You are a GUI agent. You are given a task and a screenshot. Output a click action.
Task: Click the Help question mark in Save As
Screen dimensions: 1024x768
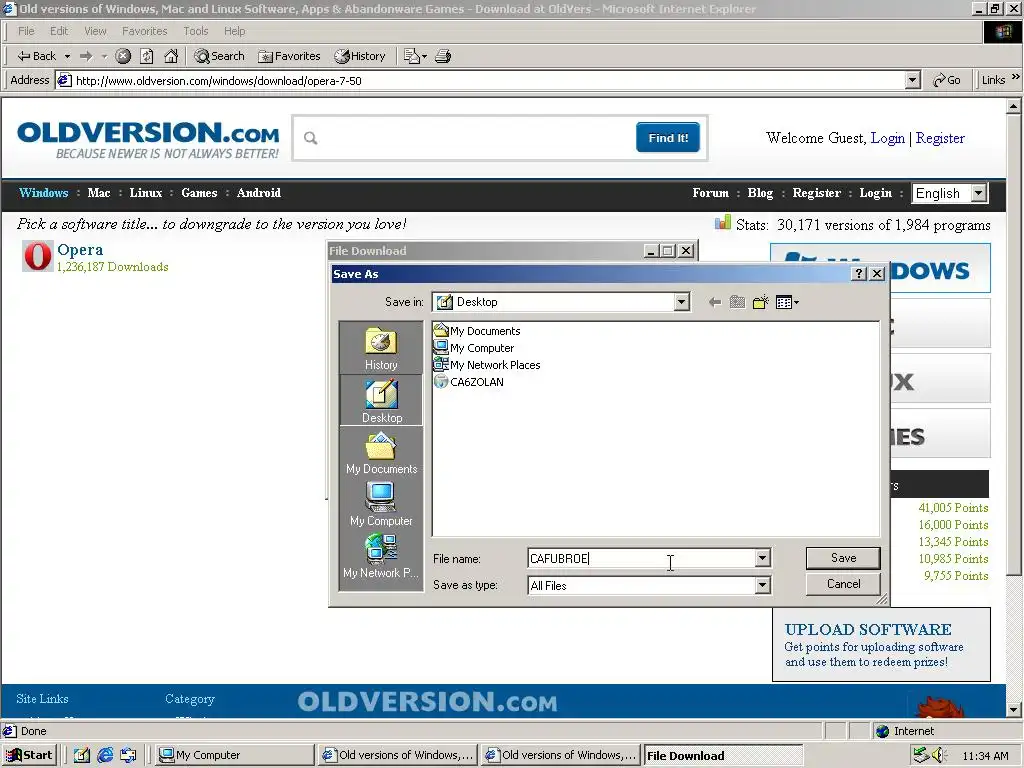pyautogui.click(x=859, y=274)
